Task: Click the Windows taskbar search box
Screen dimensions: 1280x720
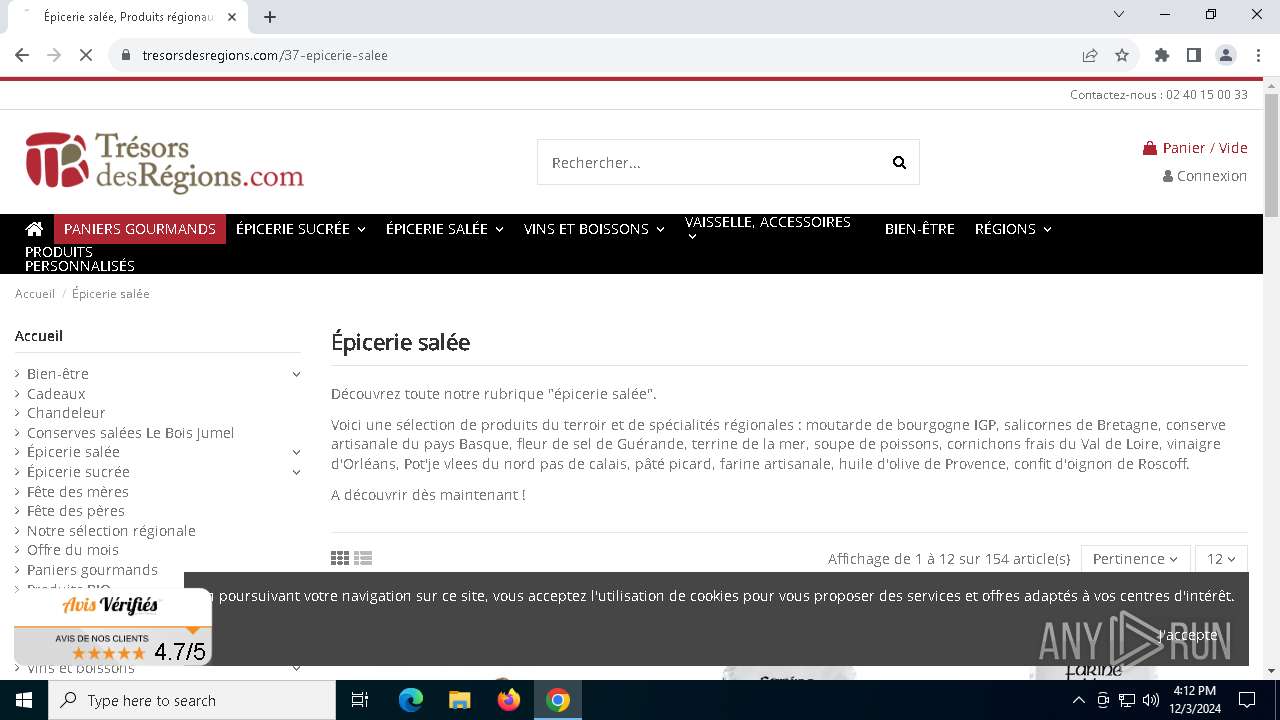Action: click(192, 700)
